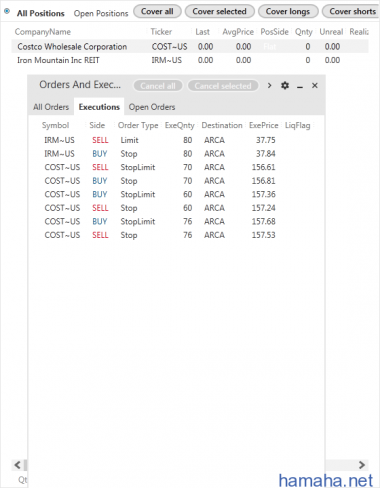
Task: Select COST~US SELL Stop execution at 157.24
Action: point(176,208)
